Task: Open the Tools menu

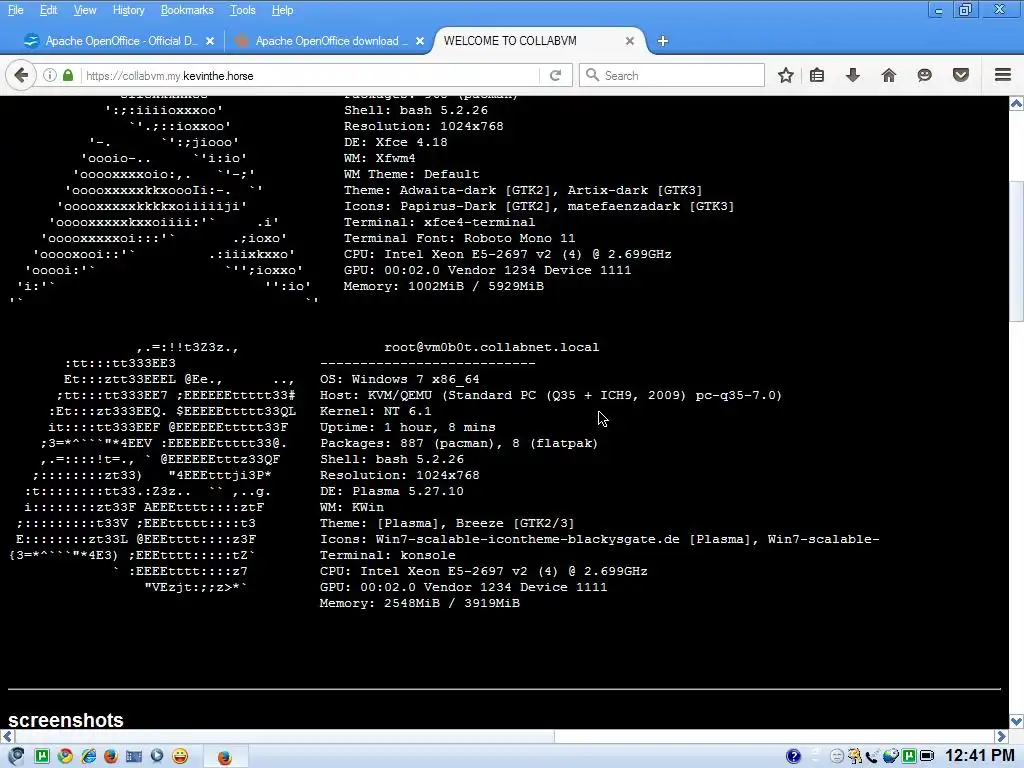Action: (x=242, y=10)
